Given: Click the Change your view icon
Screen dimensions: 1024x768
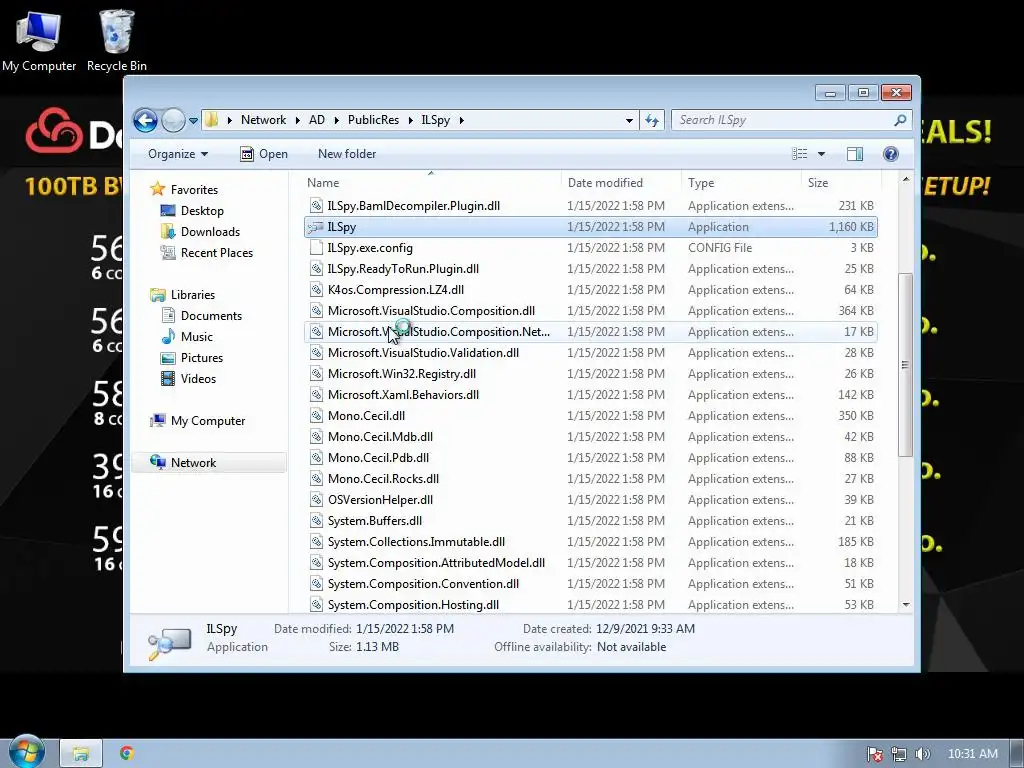Looking at the screenshot, I should (x=800, y=154).
